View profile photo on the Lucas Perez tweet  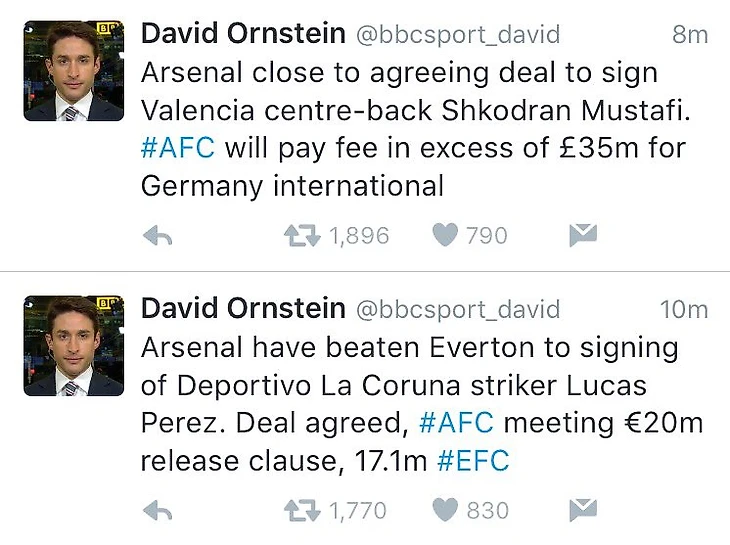(73, 346)
